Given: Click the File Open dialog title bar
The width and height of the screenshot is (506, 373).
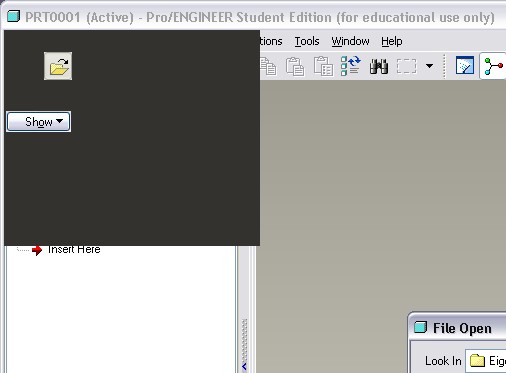Looking at the screenshot, I should 457,328.
